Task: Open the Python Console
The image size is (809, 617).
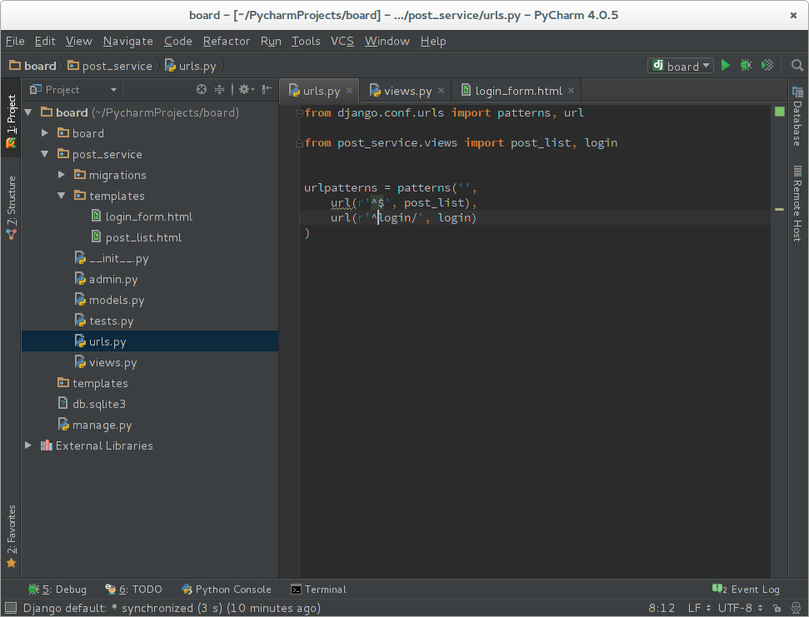Action: 226,589
